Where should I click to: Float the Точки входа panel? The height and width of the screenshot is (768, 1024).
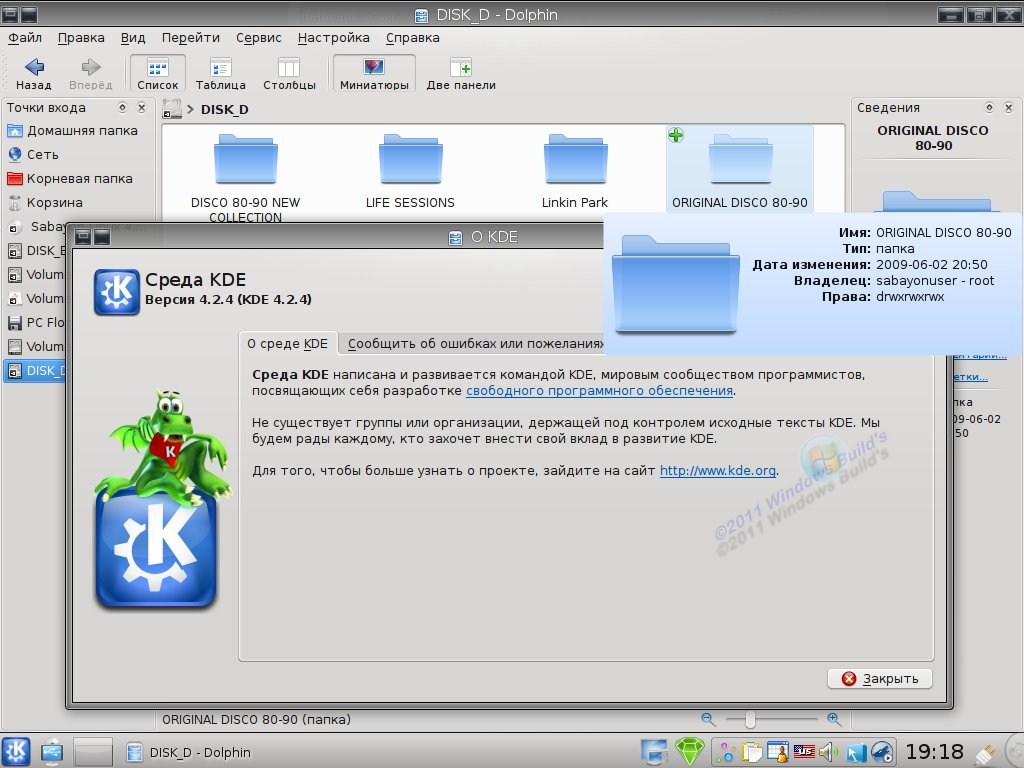click(x=122, y=107)
